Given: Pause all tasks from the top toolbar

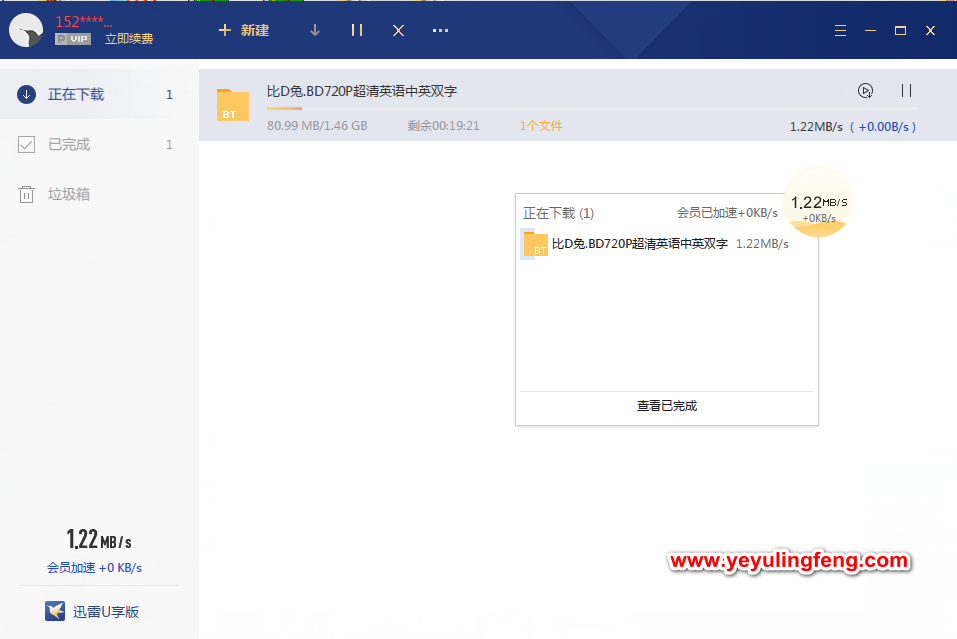Looking at the screenshot, I should click(x=357, y=31).
